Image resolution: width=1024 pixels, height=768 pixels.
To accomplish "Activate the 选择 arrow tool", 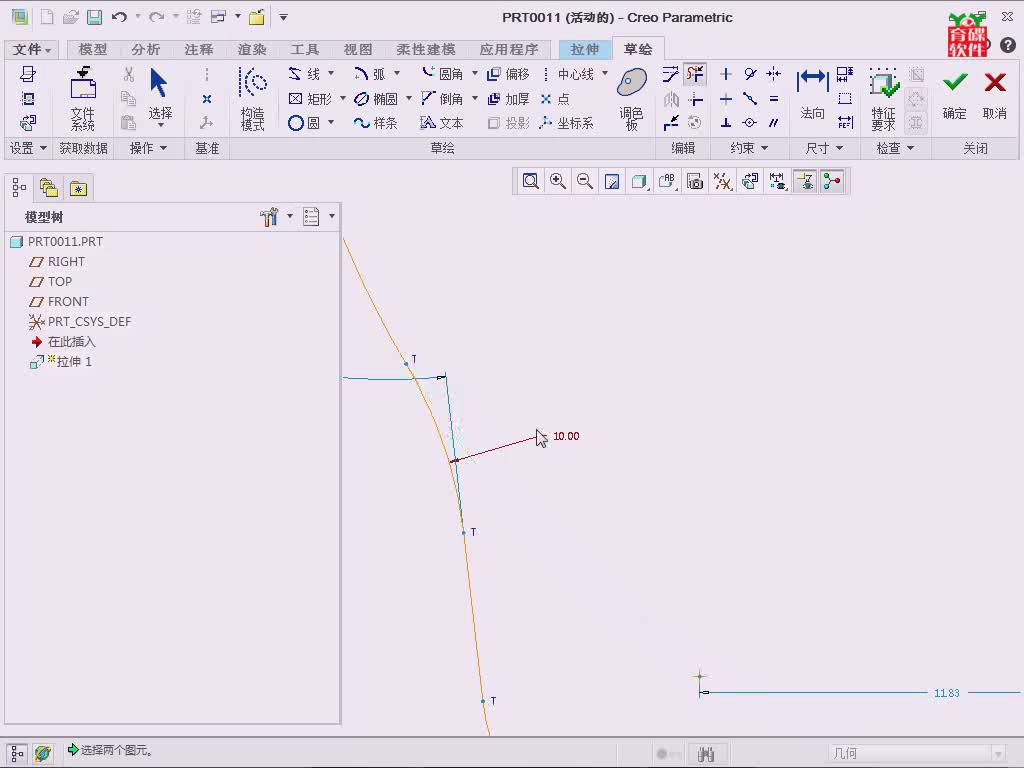I will coord(160,96).
